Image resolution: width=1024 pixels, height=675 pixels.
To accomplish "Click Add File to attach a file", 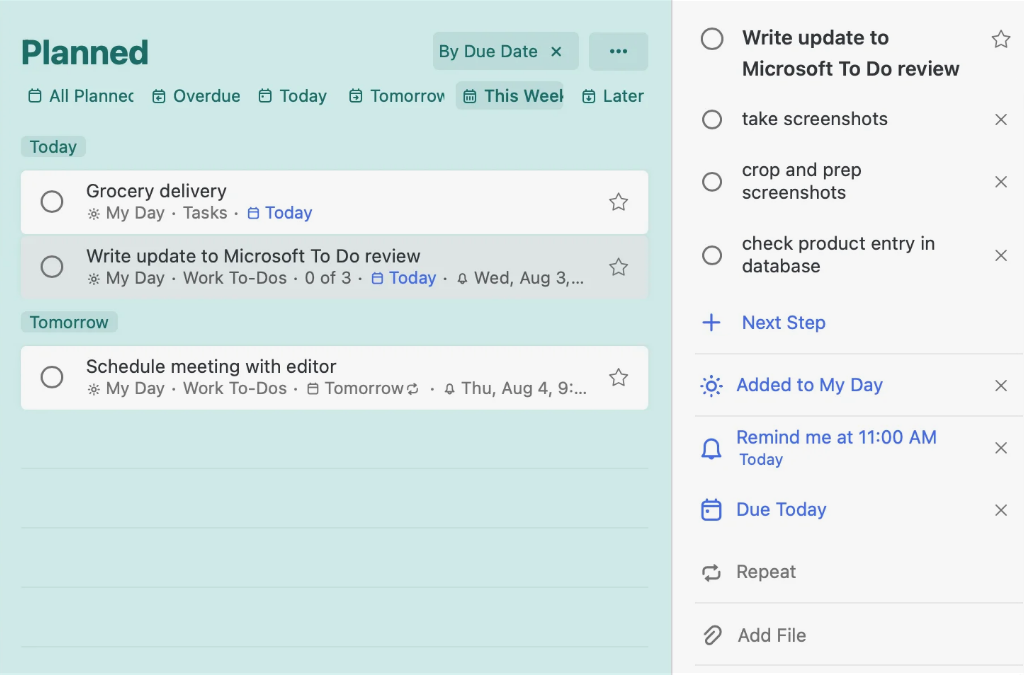I will coord(772,635).
